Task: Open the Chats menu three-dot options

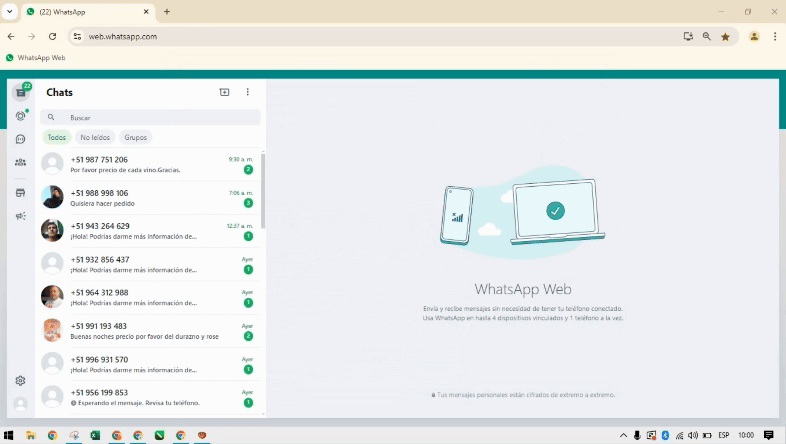Action: click(x=247, y=92)
